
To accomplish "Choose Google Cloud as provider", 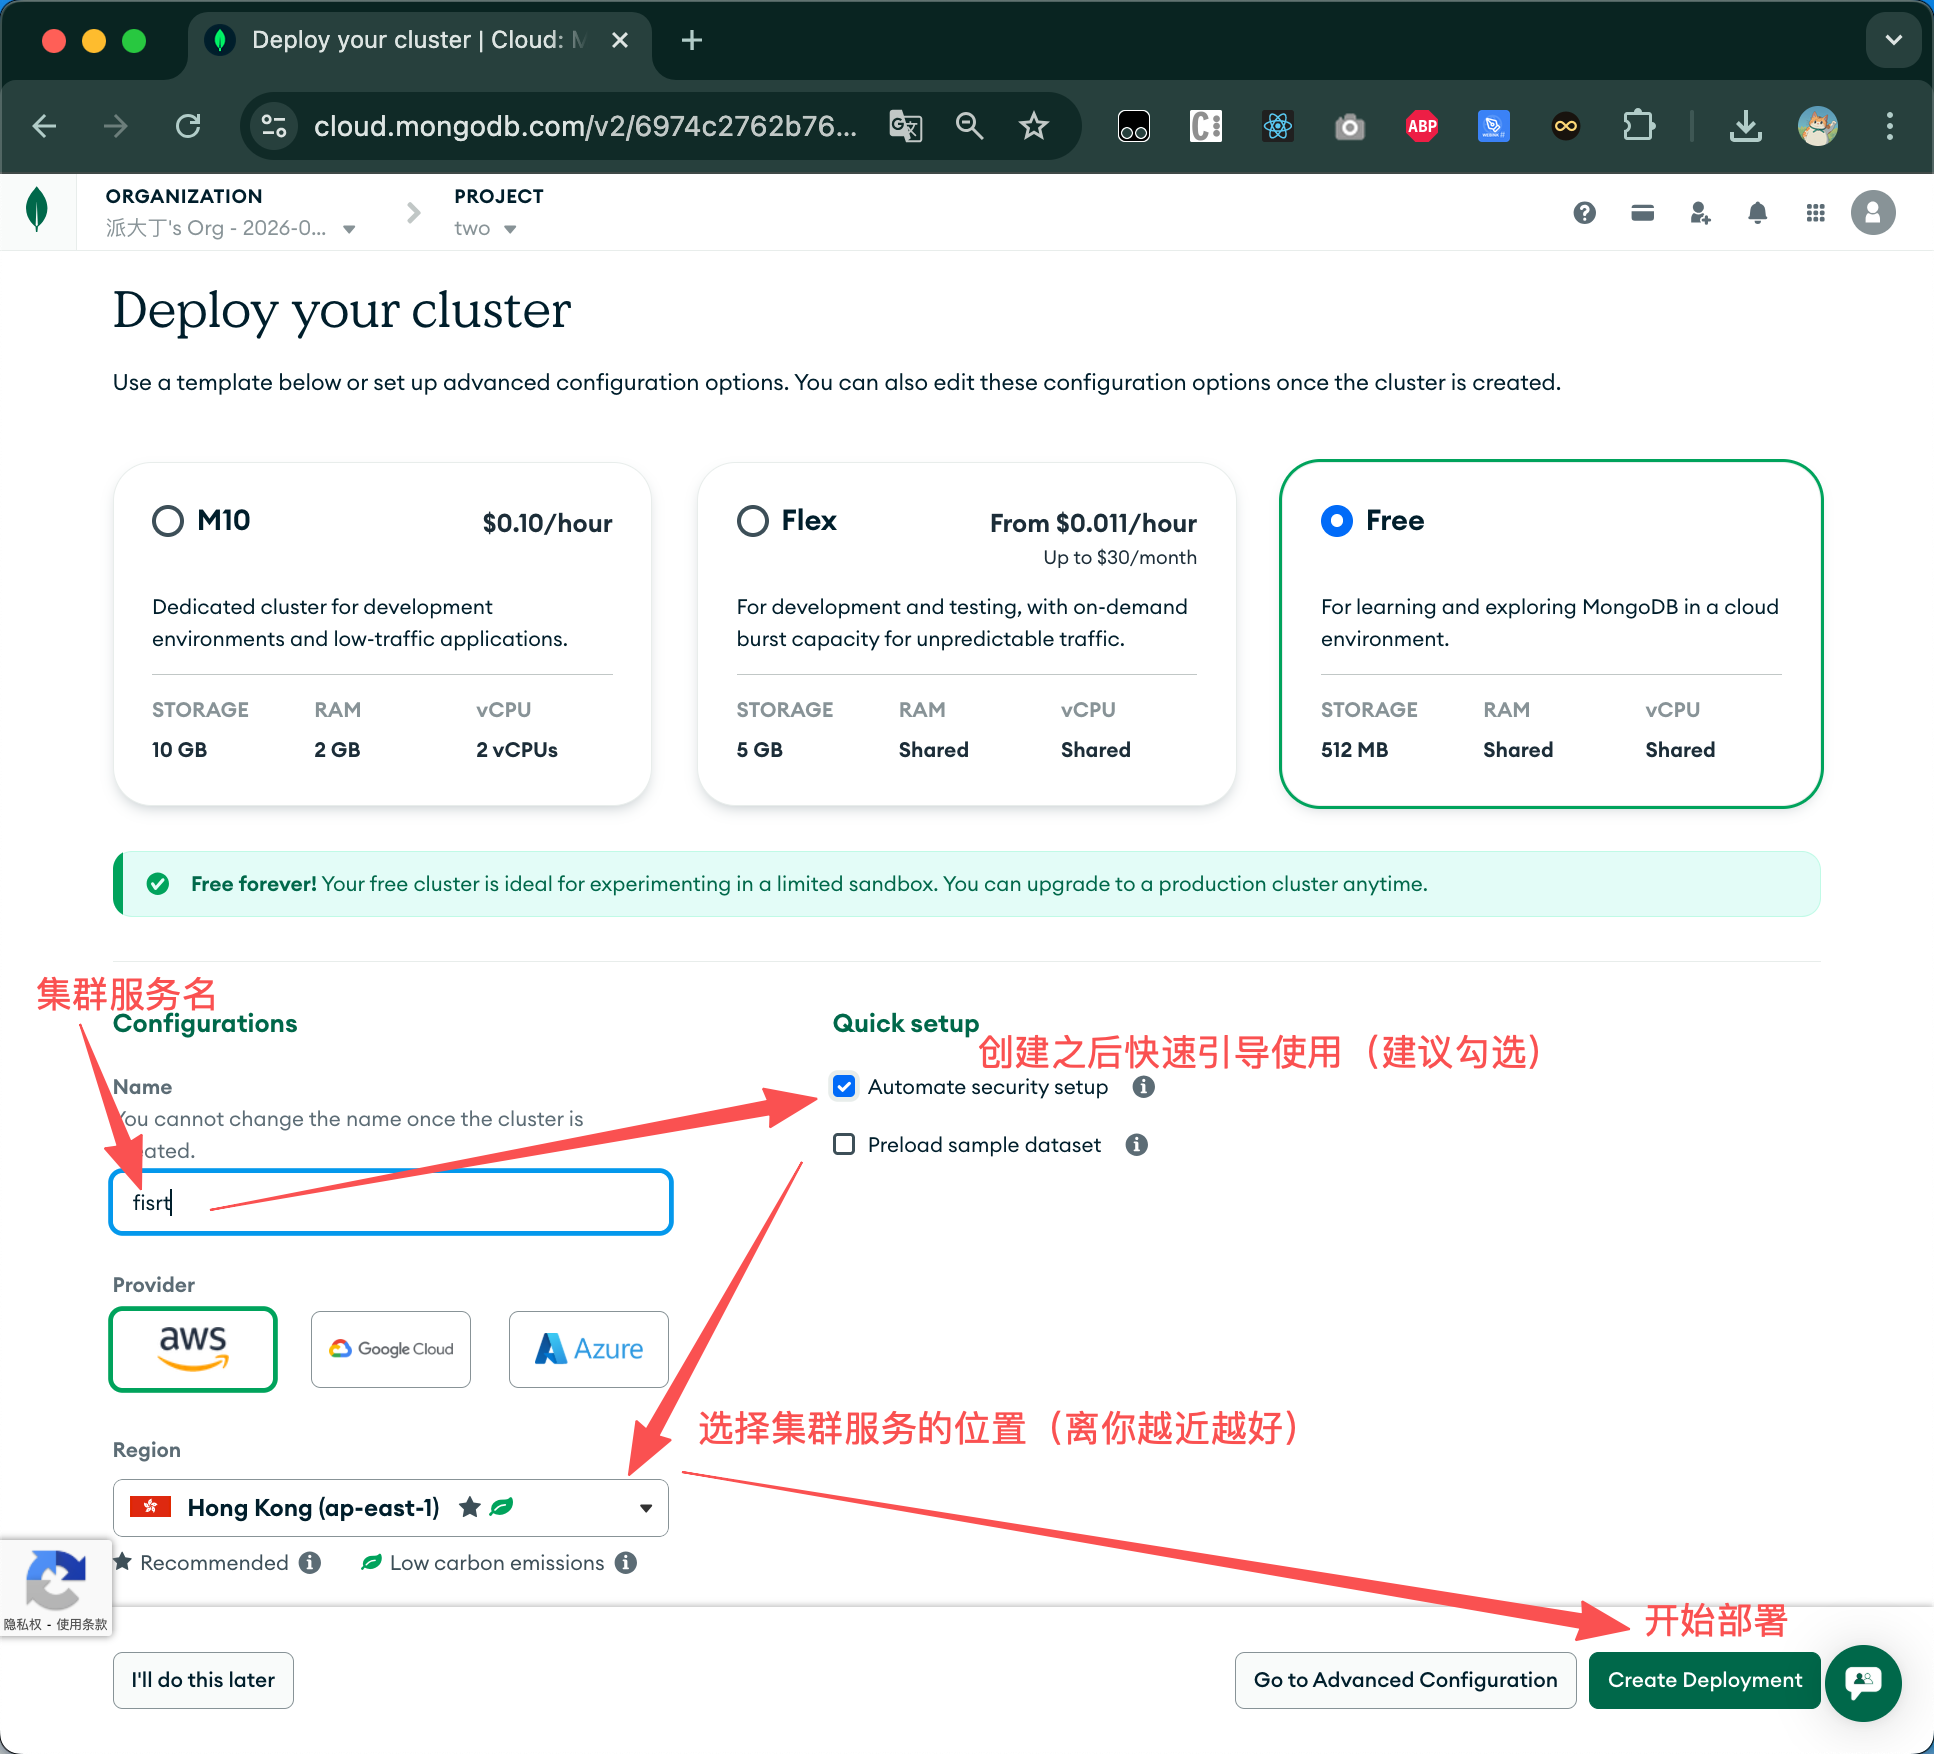I will (391, 1349).
